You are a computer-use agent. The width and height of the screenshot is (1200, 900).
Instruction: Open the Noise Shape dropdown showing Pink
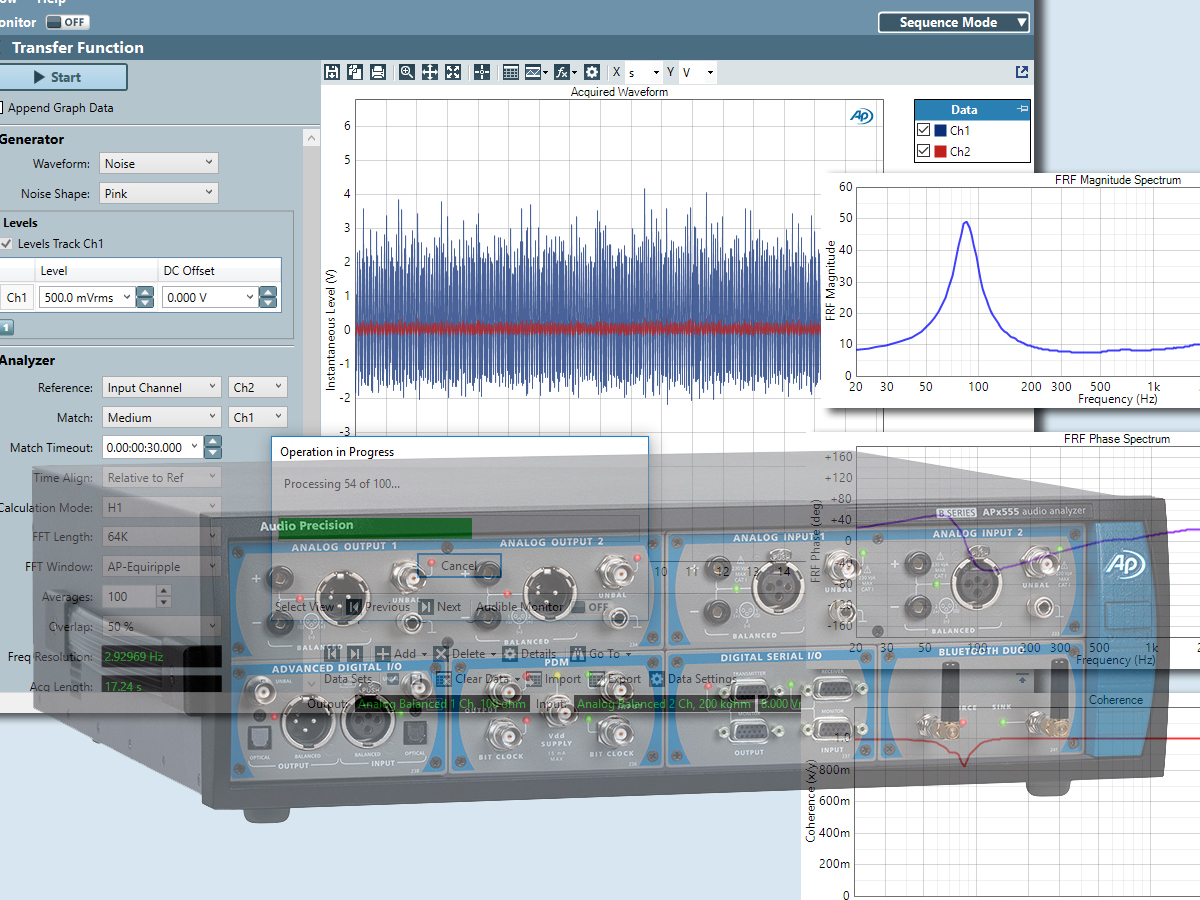[158, 192]
